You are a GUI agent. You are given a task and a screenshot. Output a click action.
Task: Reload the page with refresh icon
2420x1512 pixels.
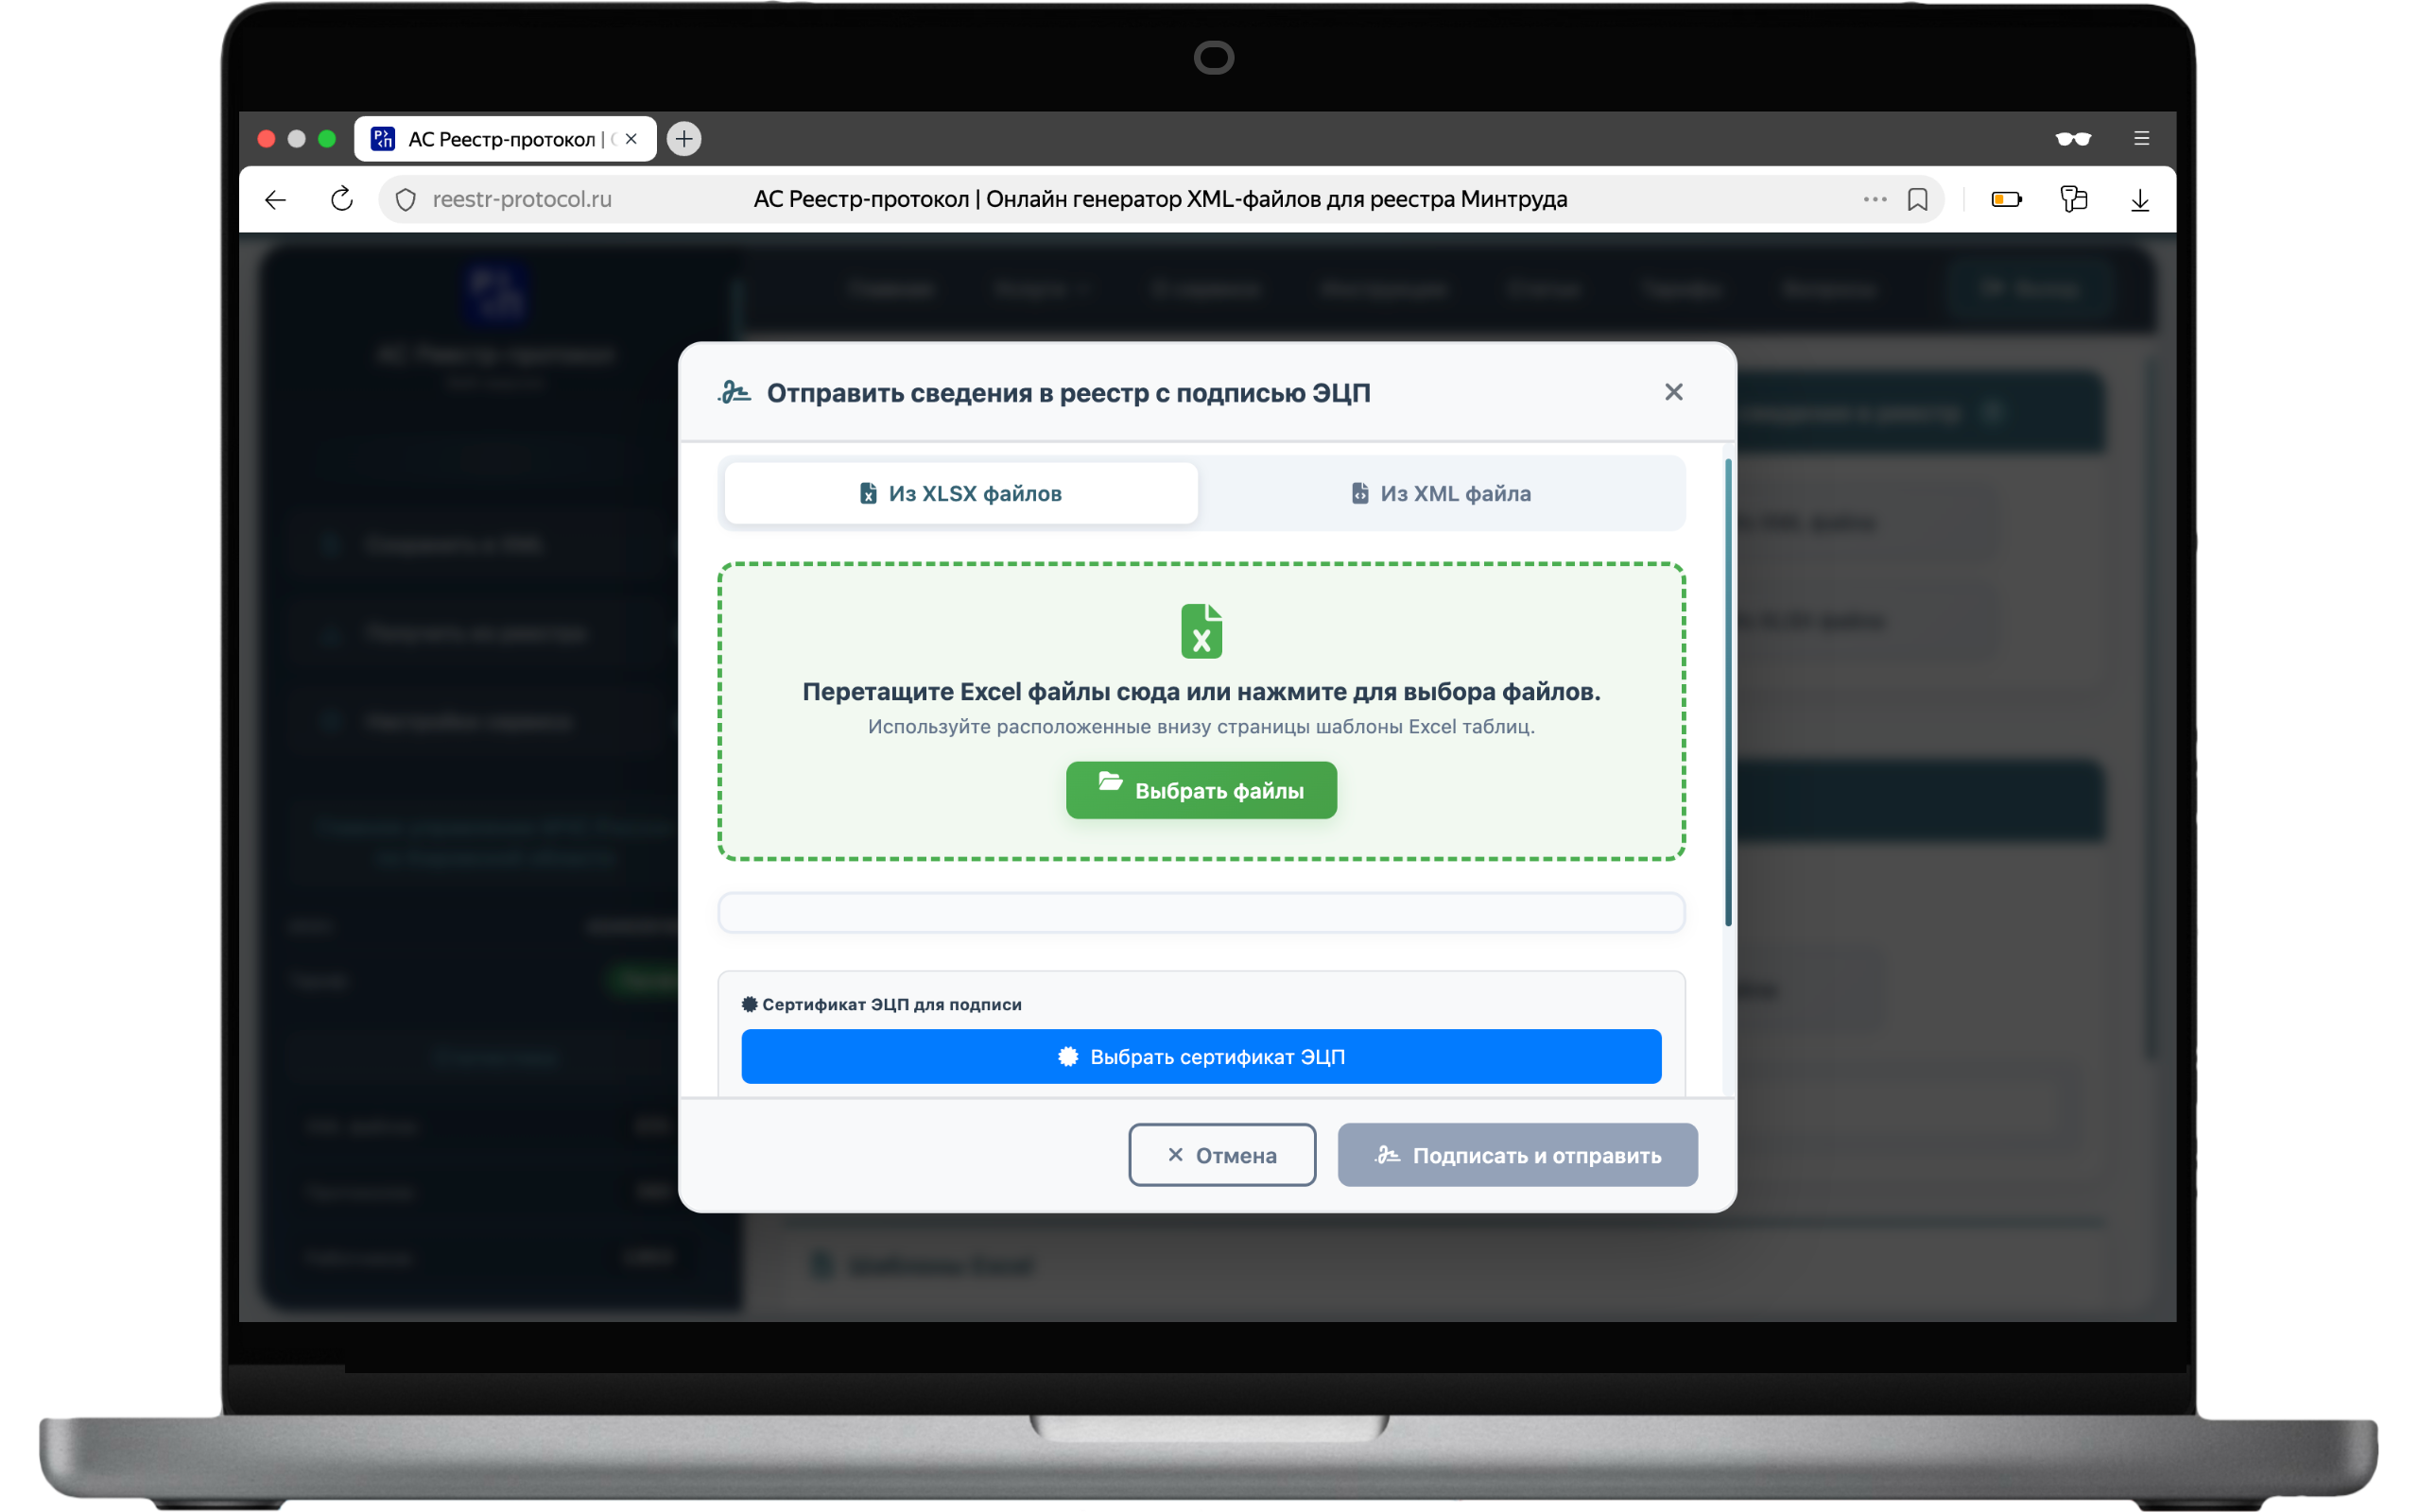point(342,199)
